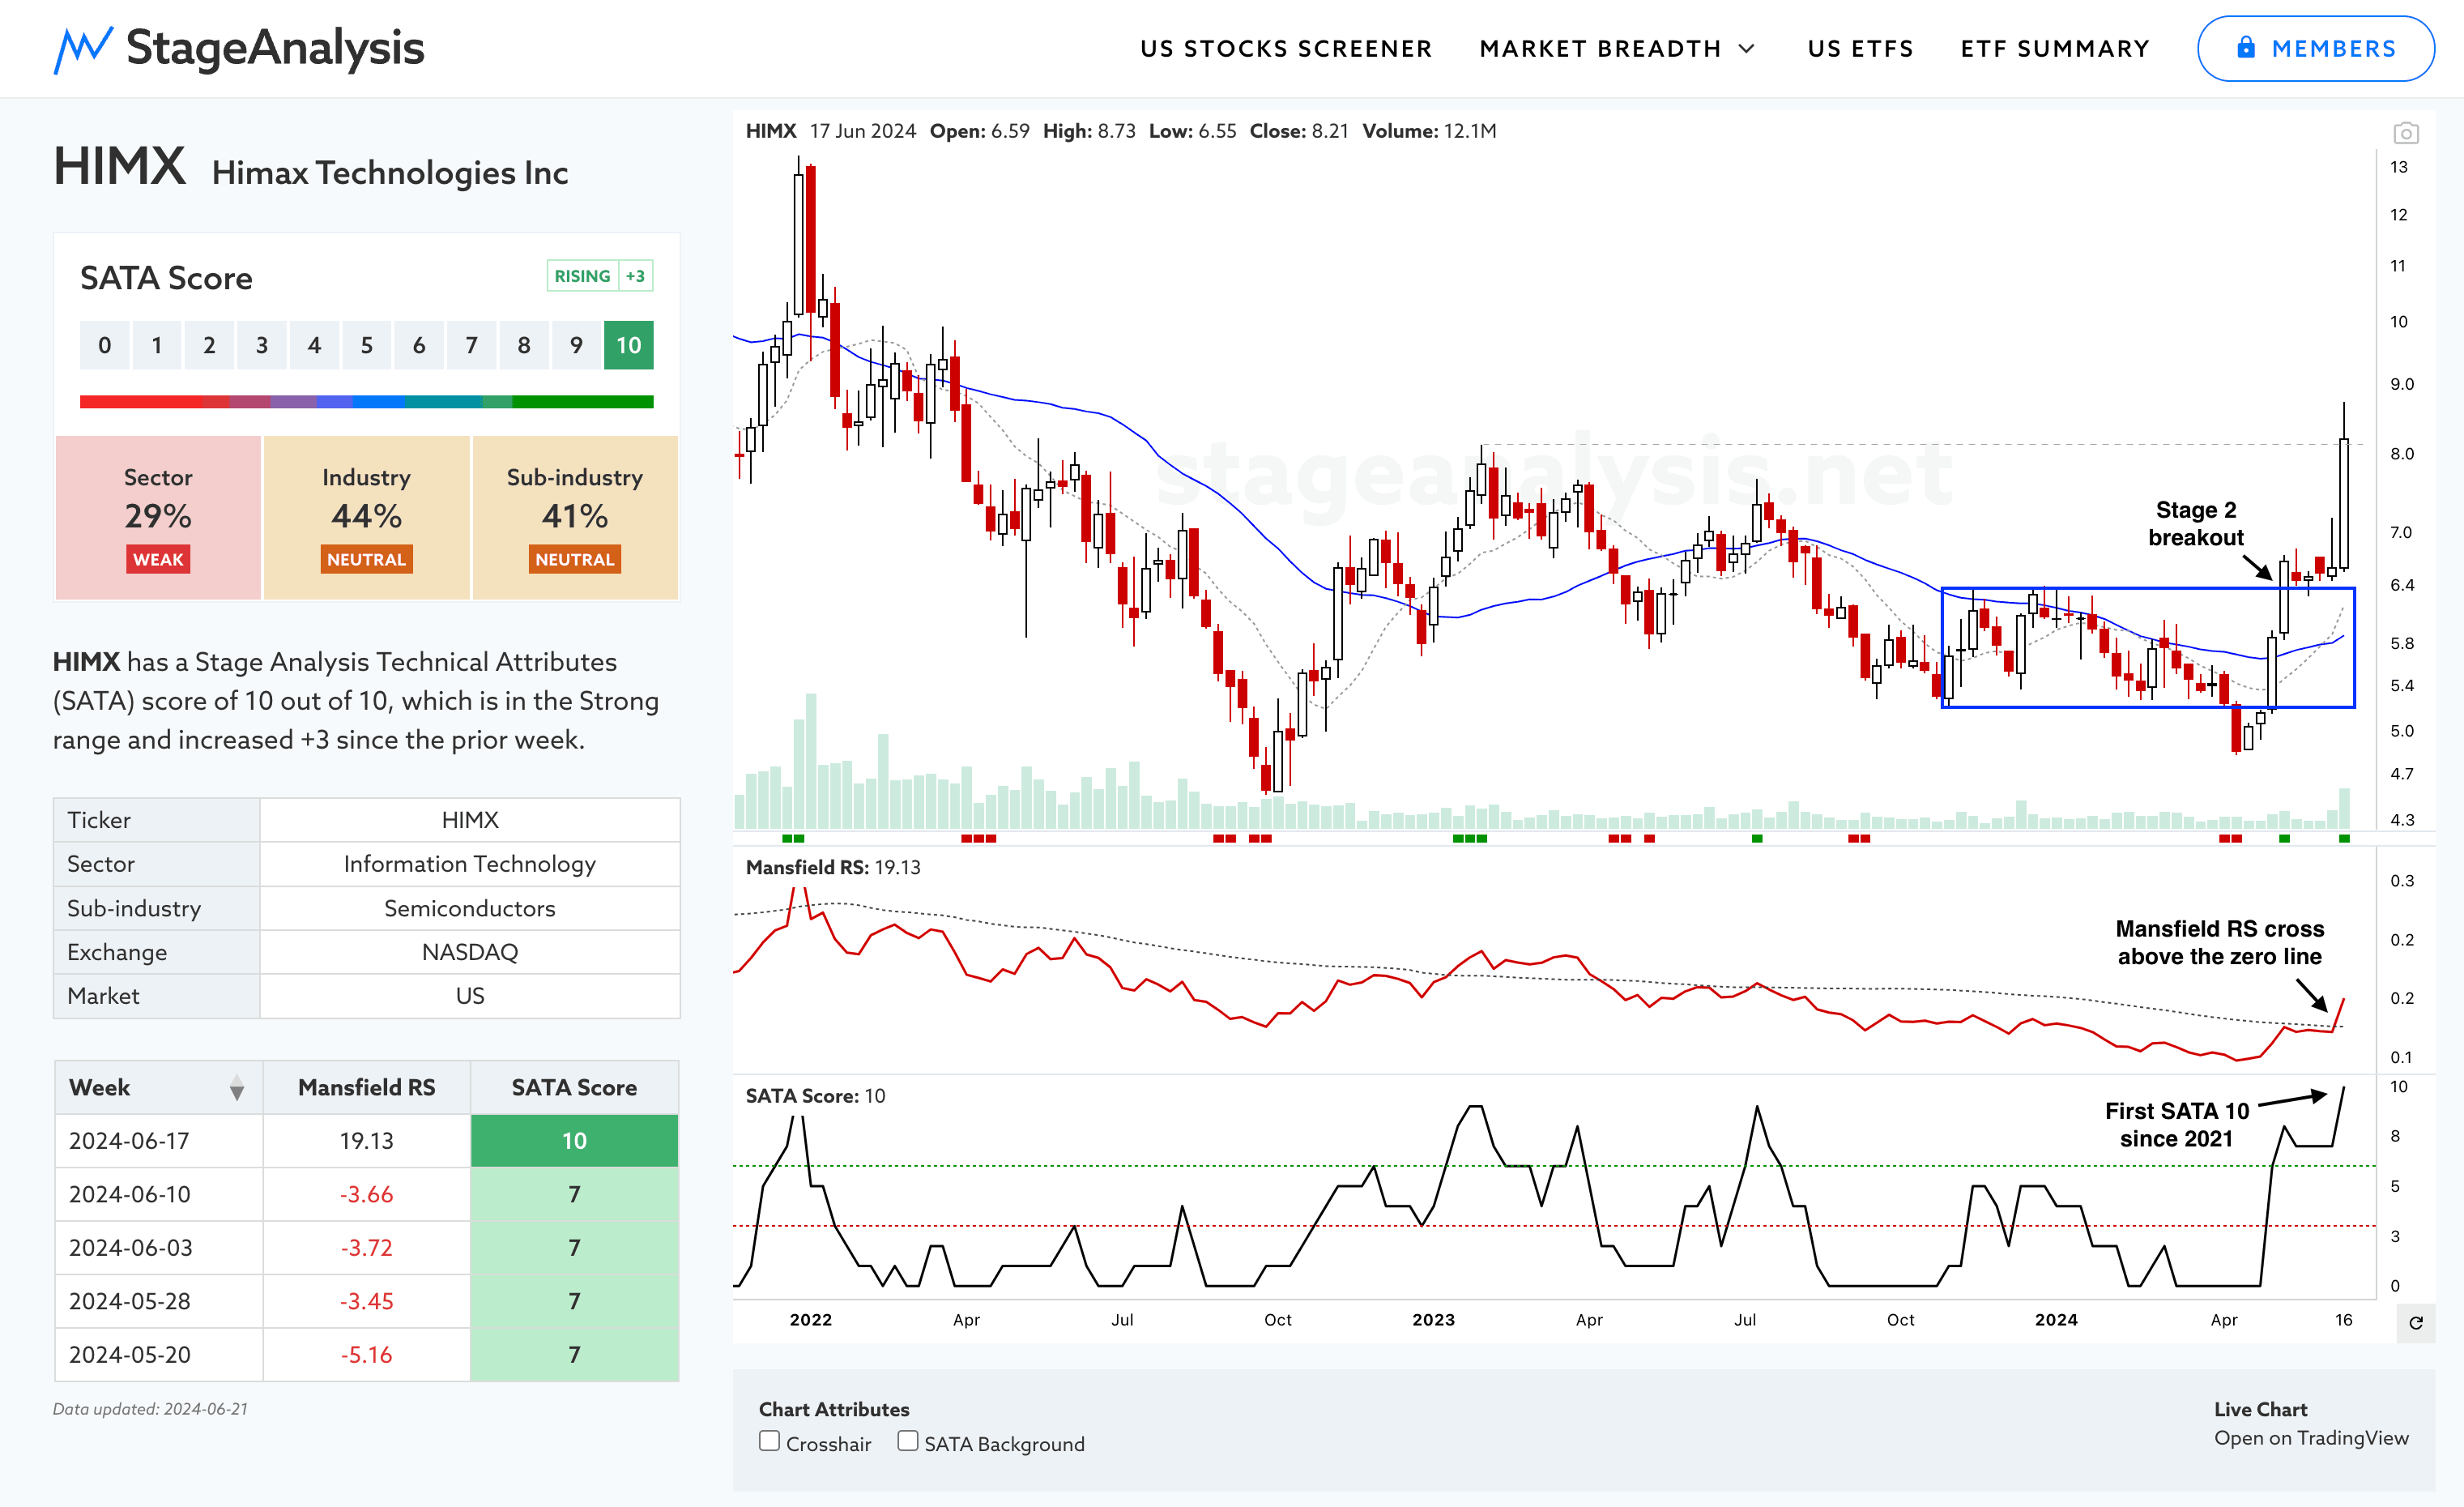The height and width of the screenshot is (1507, 2464).
Task: Click the Data updated 2024-06-21 note
Action: click(150, 1409)
